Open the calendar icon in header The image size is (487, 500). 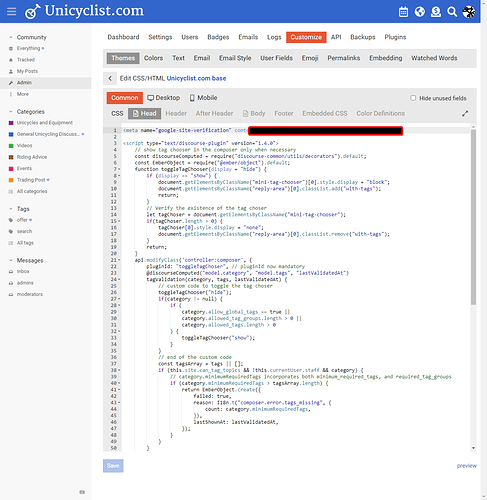403,12
